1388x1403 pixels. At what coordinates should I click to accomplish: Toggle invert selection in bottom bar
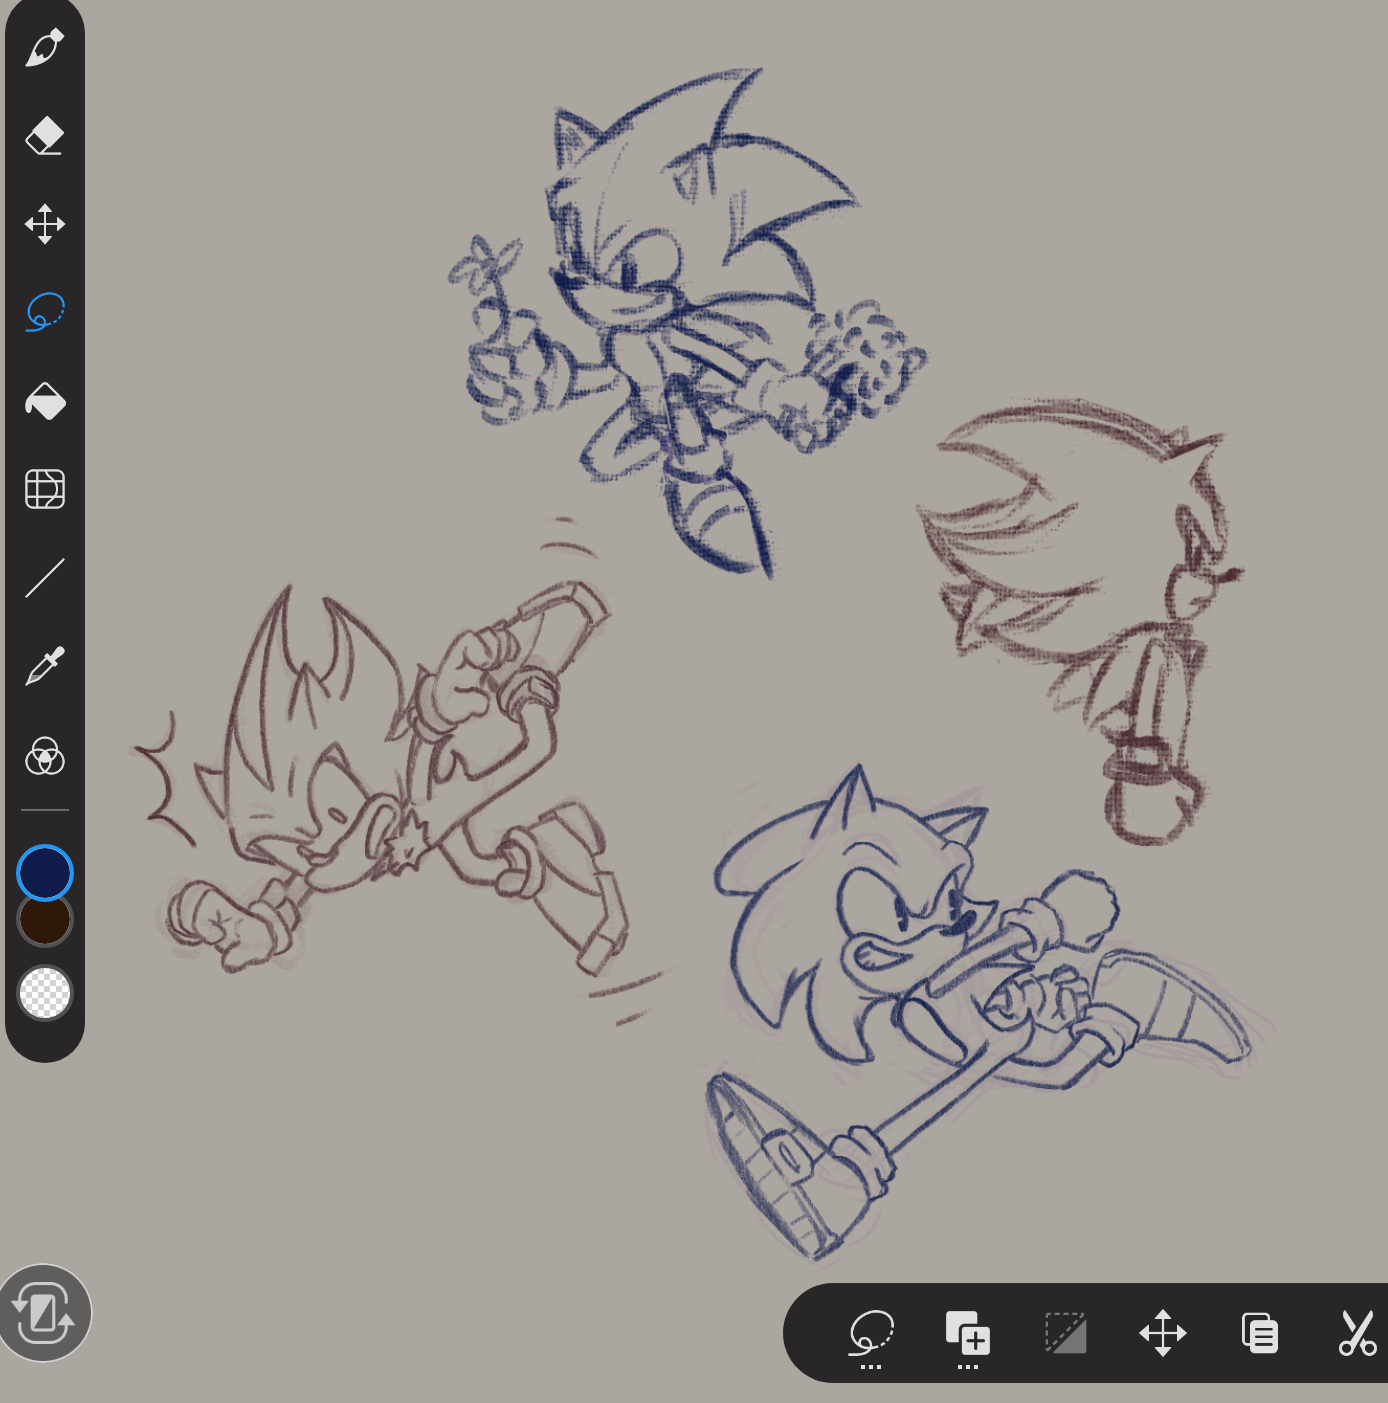point(1065,1333)
